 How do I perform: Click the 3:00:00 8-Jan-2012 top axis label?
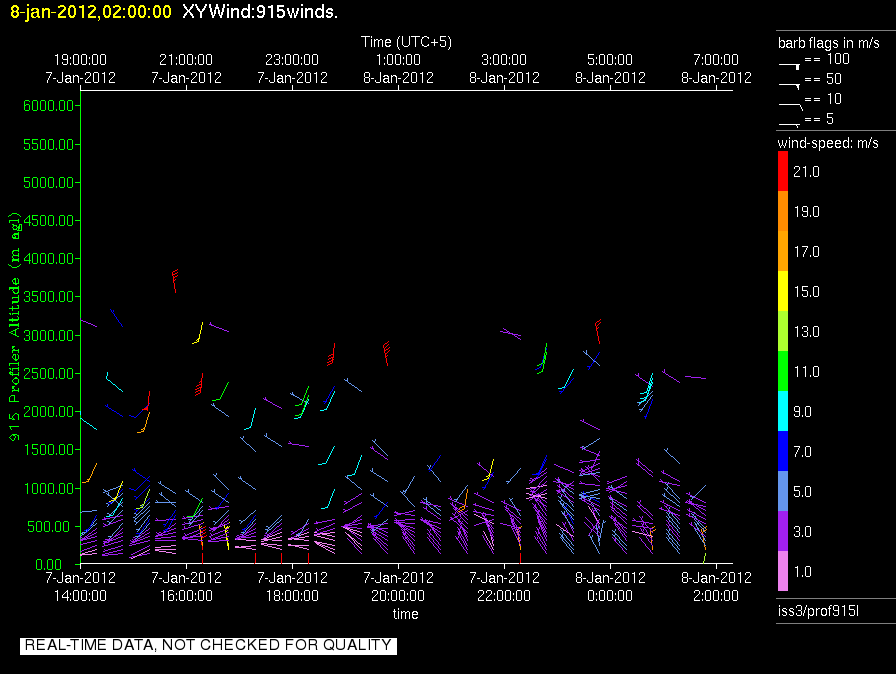pos(504,69)
